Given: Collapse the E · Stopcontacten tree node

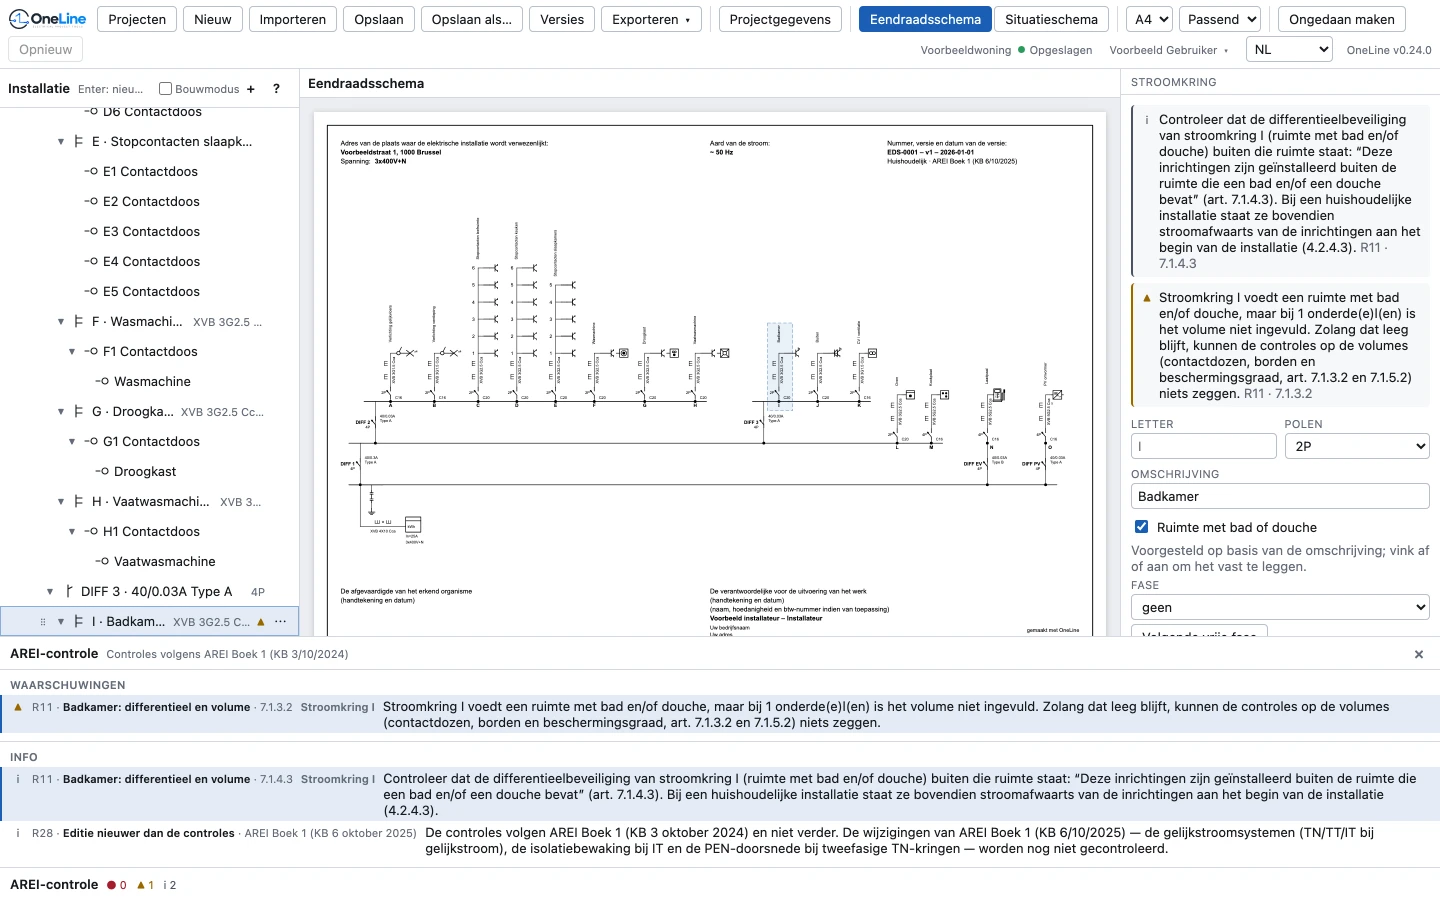Looking at the screenshot, I should [x=62, y=142].
